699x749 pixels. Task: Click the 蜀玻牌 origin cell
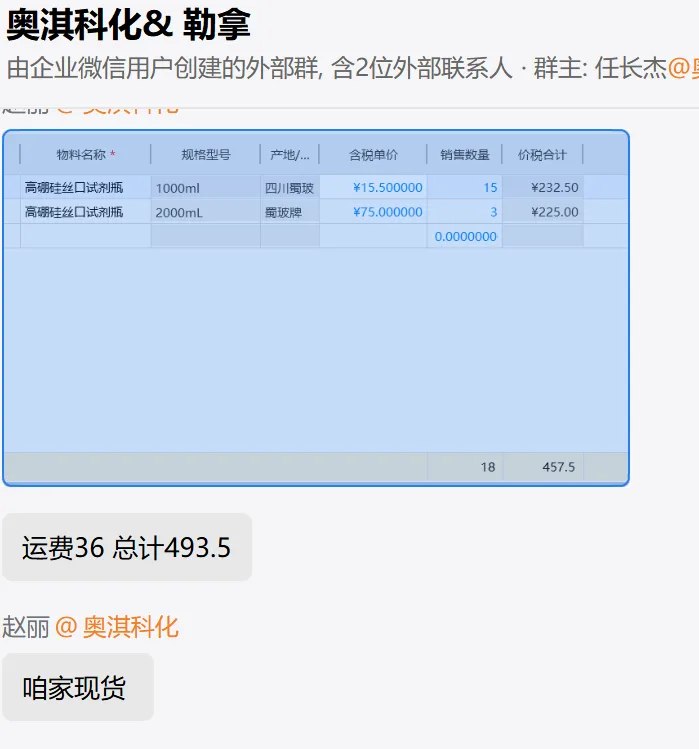pyautogui.click(x=290, y=212)
